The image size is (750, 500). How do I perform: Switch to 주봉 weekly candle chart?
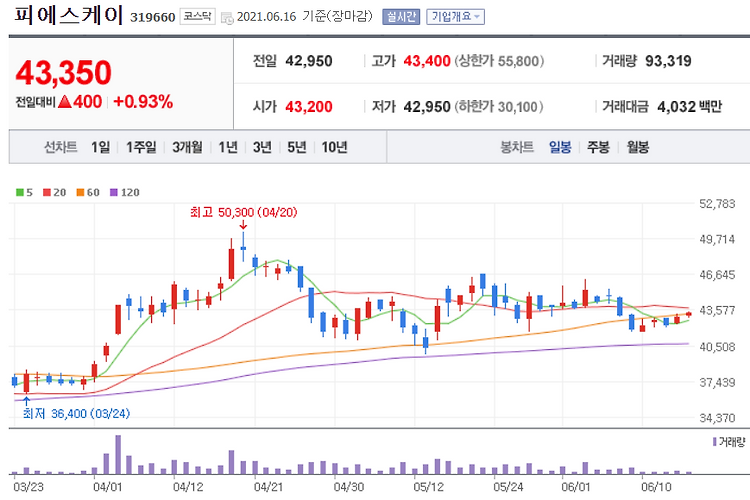tap(598, 147)
